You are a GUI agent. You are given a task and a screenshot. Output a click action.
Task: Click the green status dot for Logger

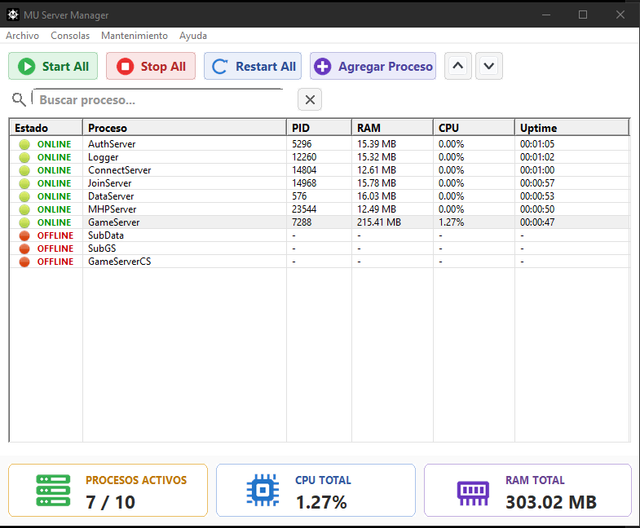click(x=24, y=157)
